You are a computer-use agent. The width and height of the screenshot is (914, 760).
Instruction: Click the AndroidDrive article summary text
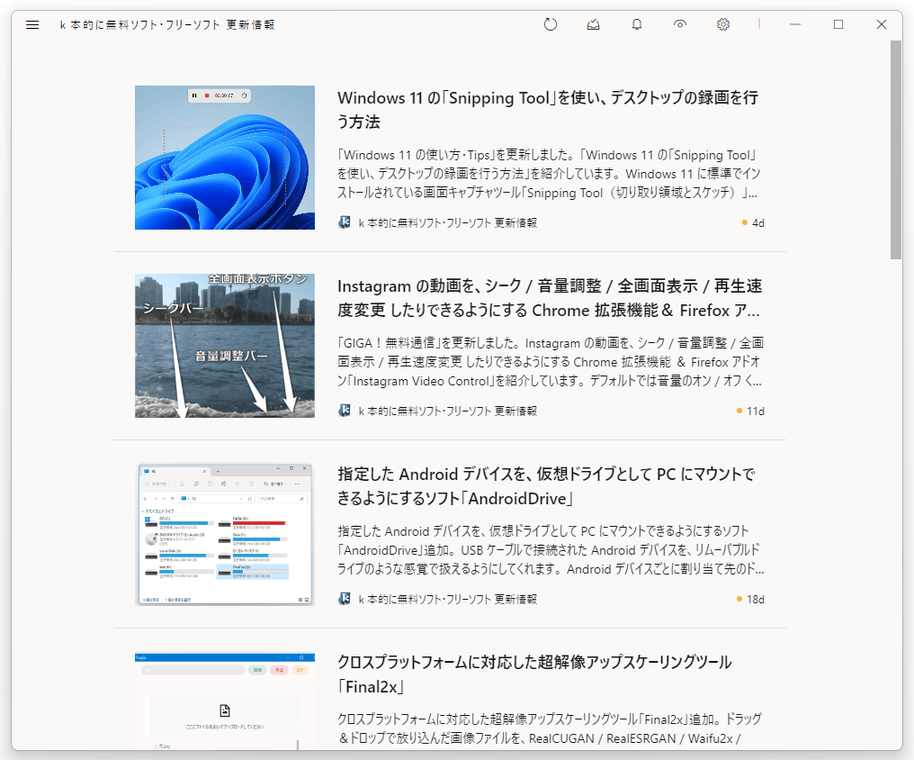pos(551,550)
